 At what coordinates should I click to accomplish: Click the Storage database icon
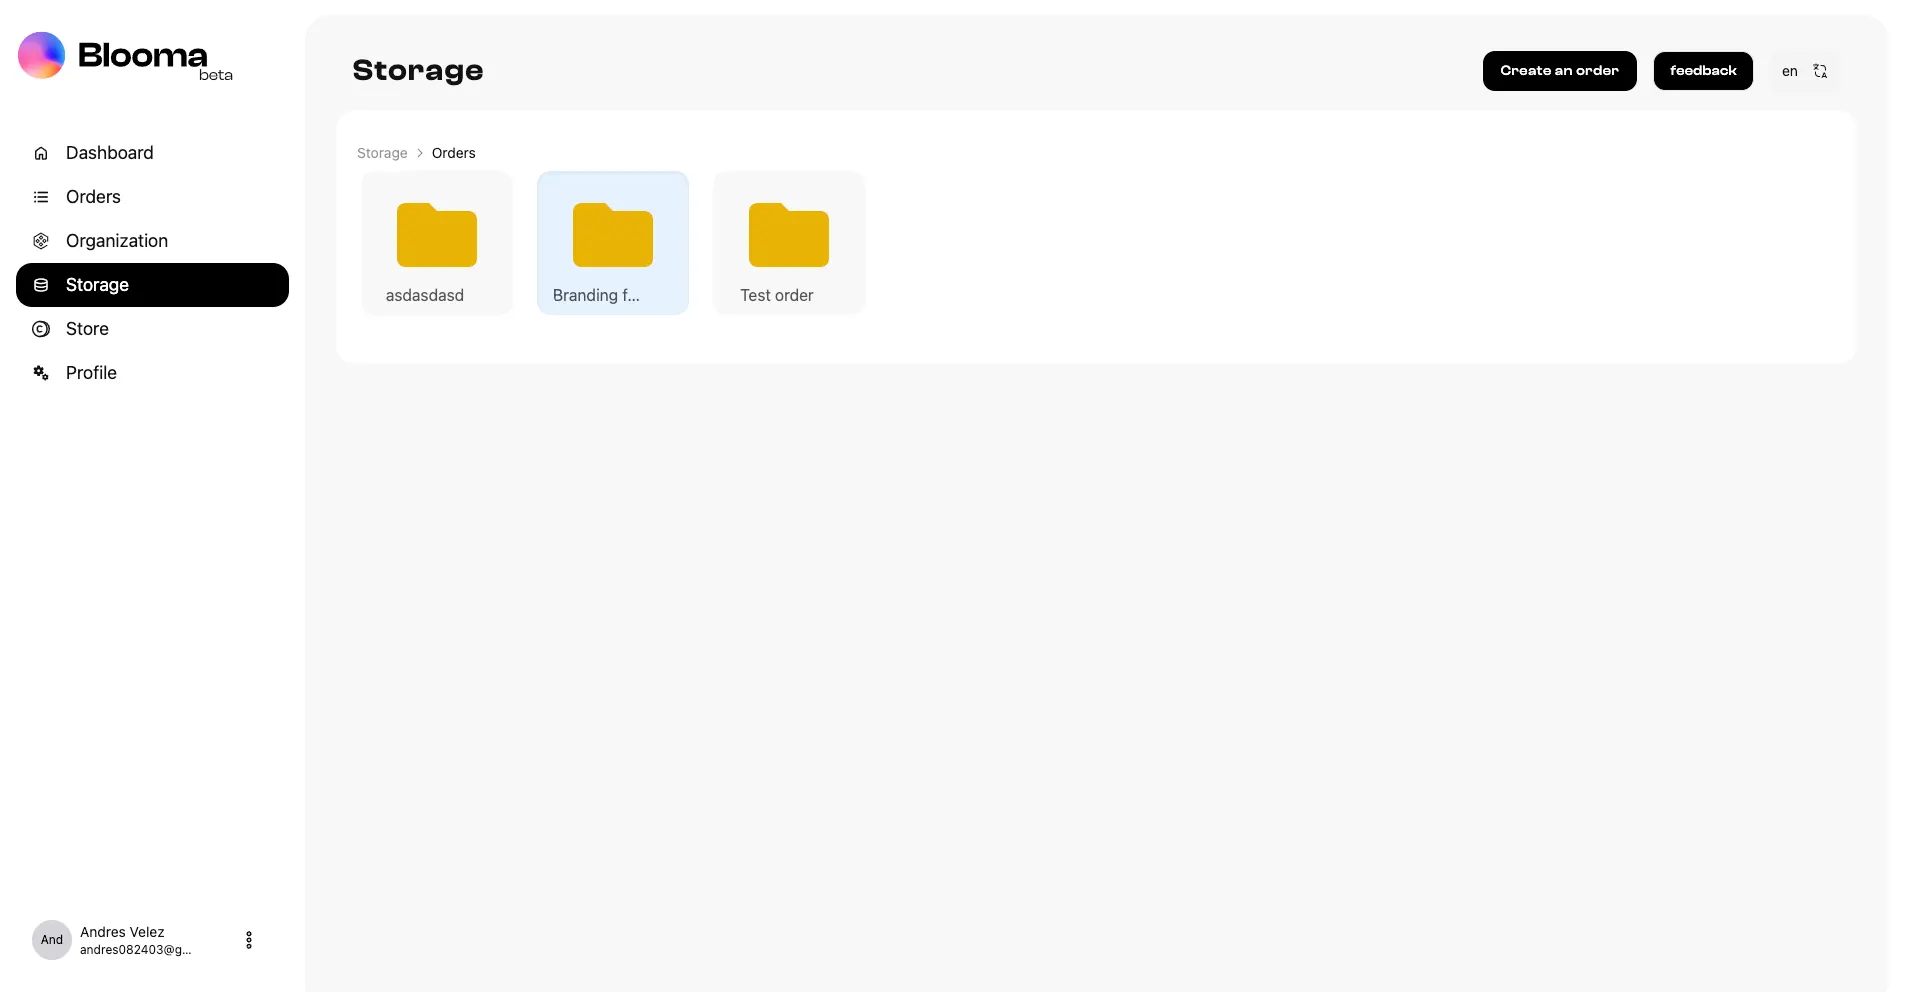click(x=41, y=285)
